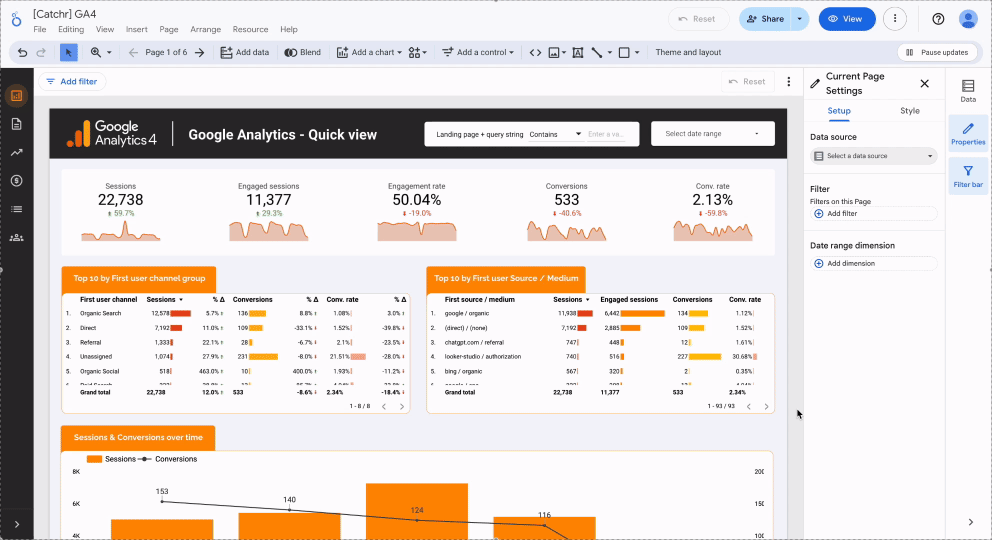Click Theme and layout
992x540 pixels.
point(688,52)
